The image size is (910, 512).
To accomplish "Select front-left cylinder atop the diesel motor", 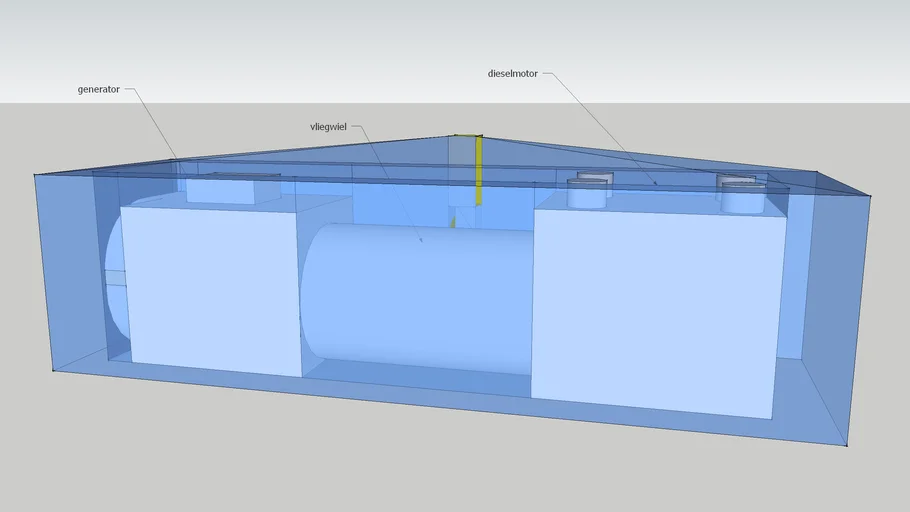I will pos(587,195).
